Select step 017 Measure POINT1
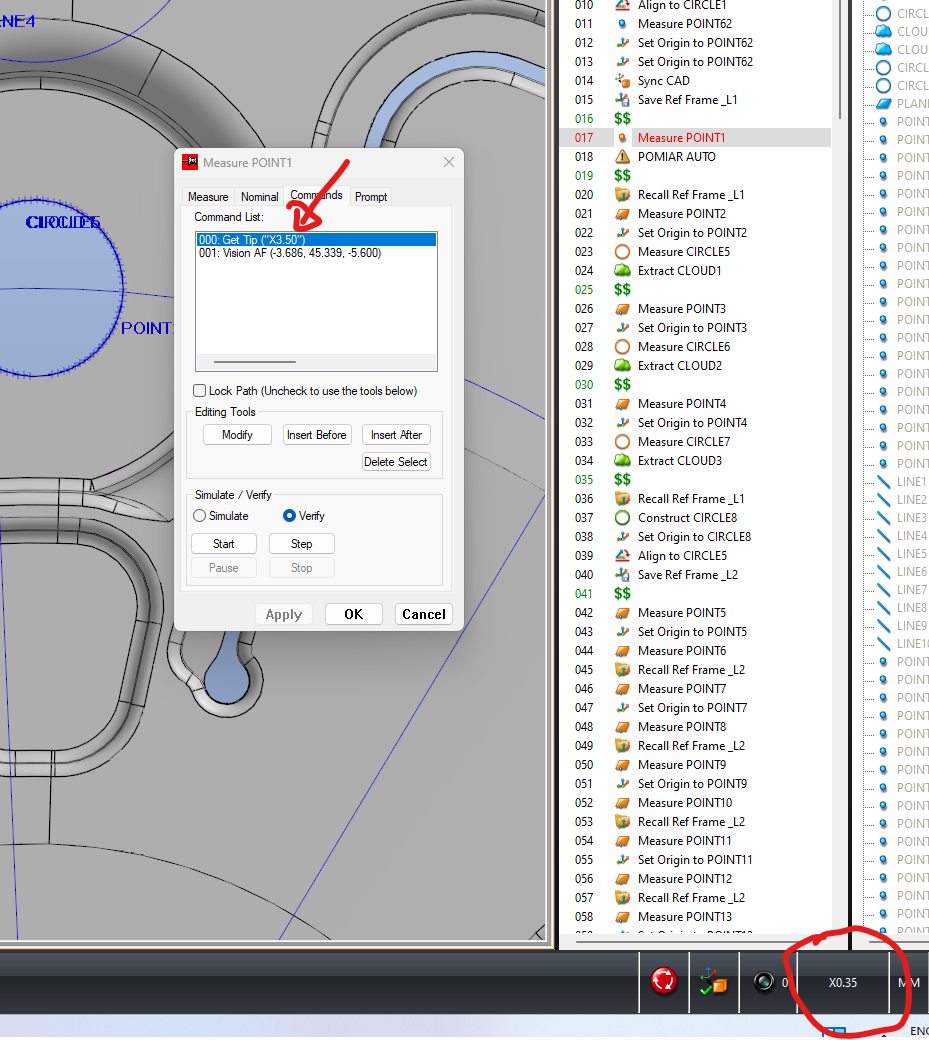929x1040 pixels. point(696,138)
